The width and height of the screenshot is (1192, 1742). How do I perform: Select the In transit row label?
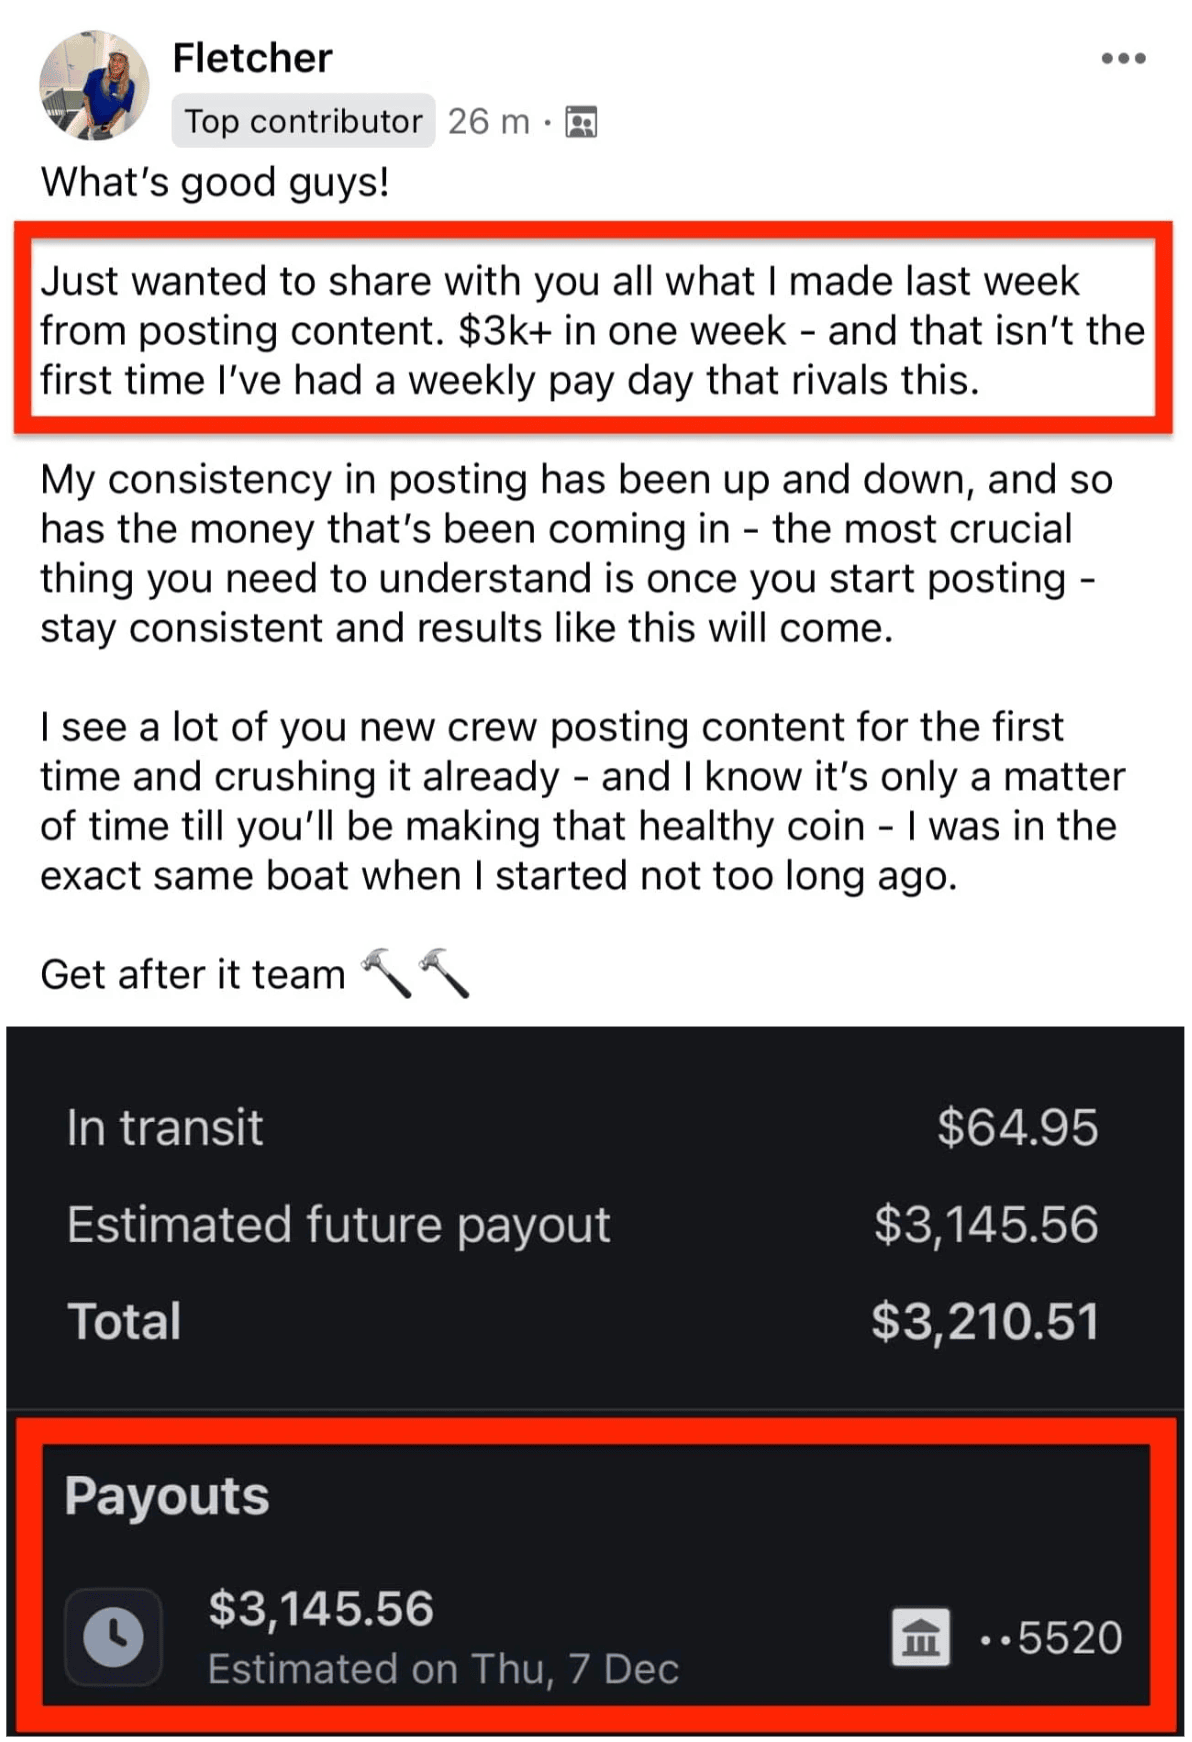[165, 1127]
